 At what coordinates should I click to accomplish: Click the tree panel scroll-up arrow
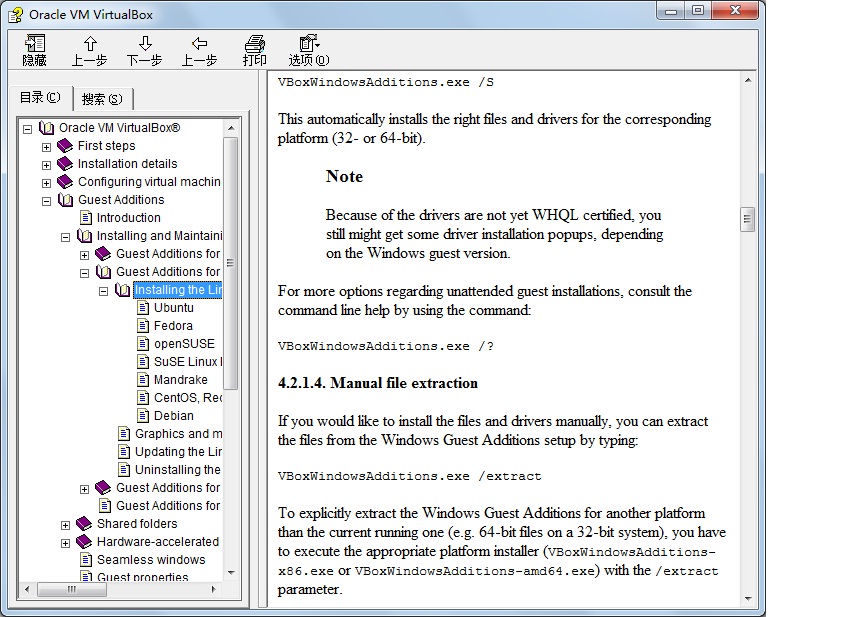coord(231,128)
